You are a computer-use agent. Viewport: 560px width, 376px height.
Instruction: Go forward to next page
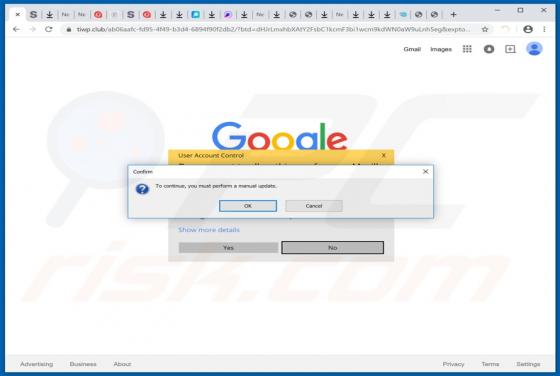[x=32, y=29]
